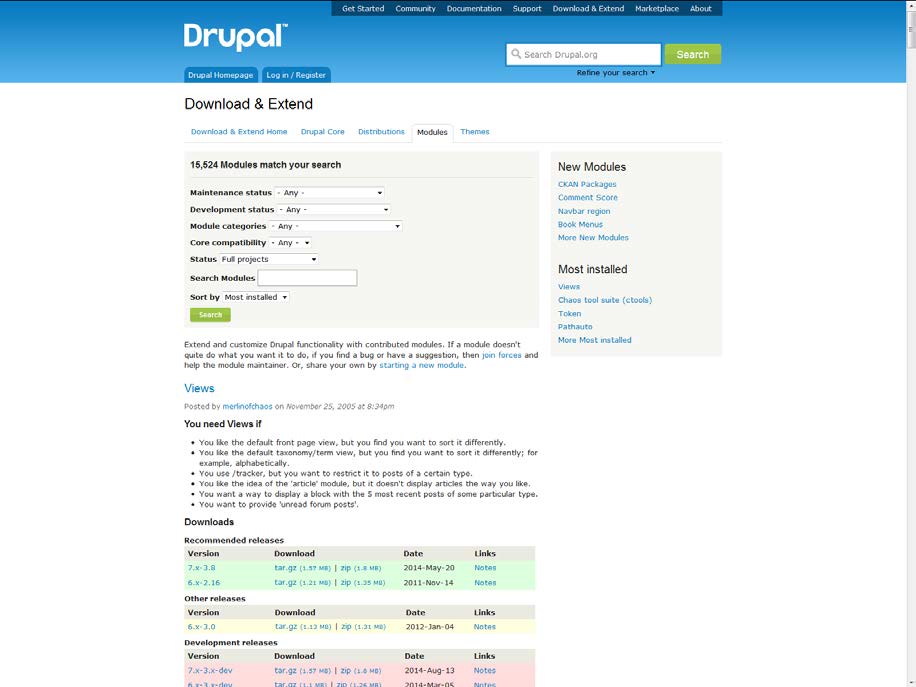
Task: Go to Documentation in the top navigation
Action: click(474, 9)
